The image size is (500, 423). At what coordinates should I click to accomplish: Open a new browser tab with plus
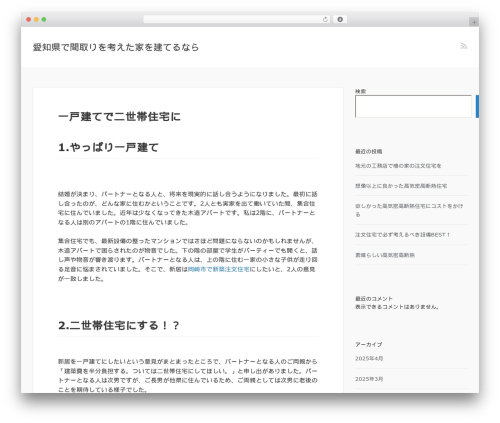(x=474, y=22)
